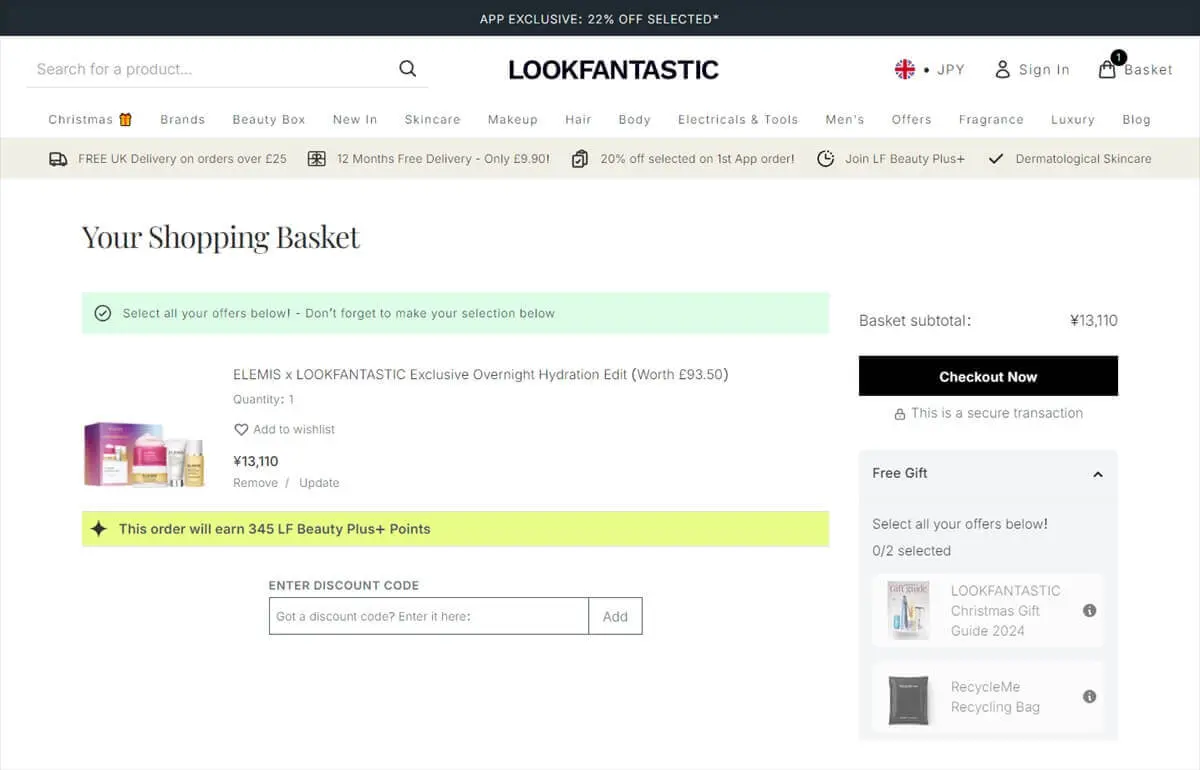The width and height of the screenshot is (1200, 770).
Task: Click the delivery truck icon
Action: 58,159
